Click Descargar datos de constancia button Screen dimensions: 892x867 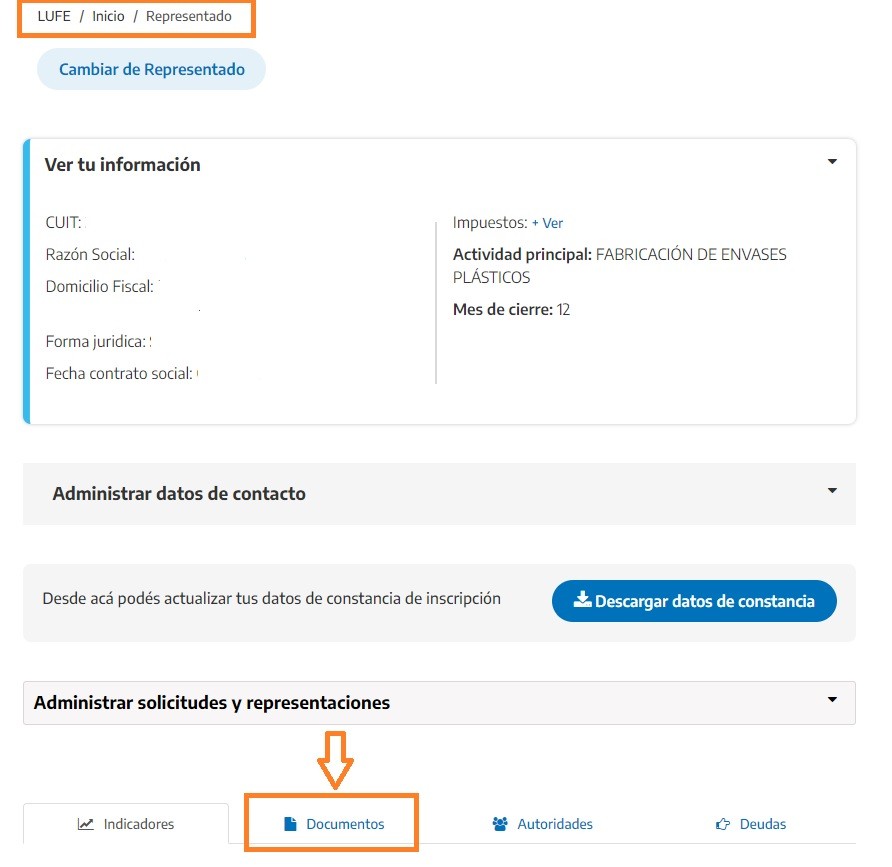(694, 601)
